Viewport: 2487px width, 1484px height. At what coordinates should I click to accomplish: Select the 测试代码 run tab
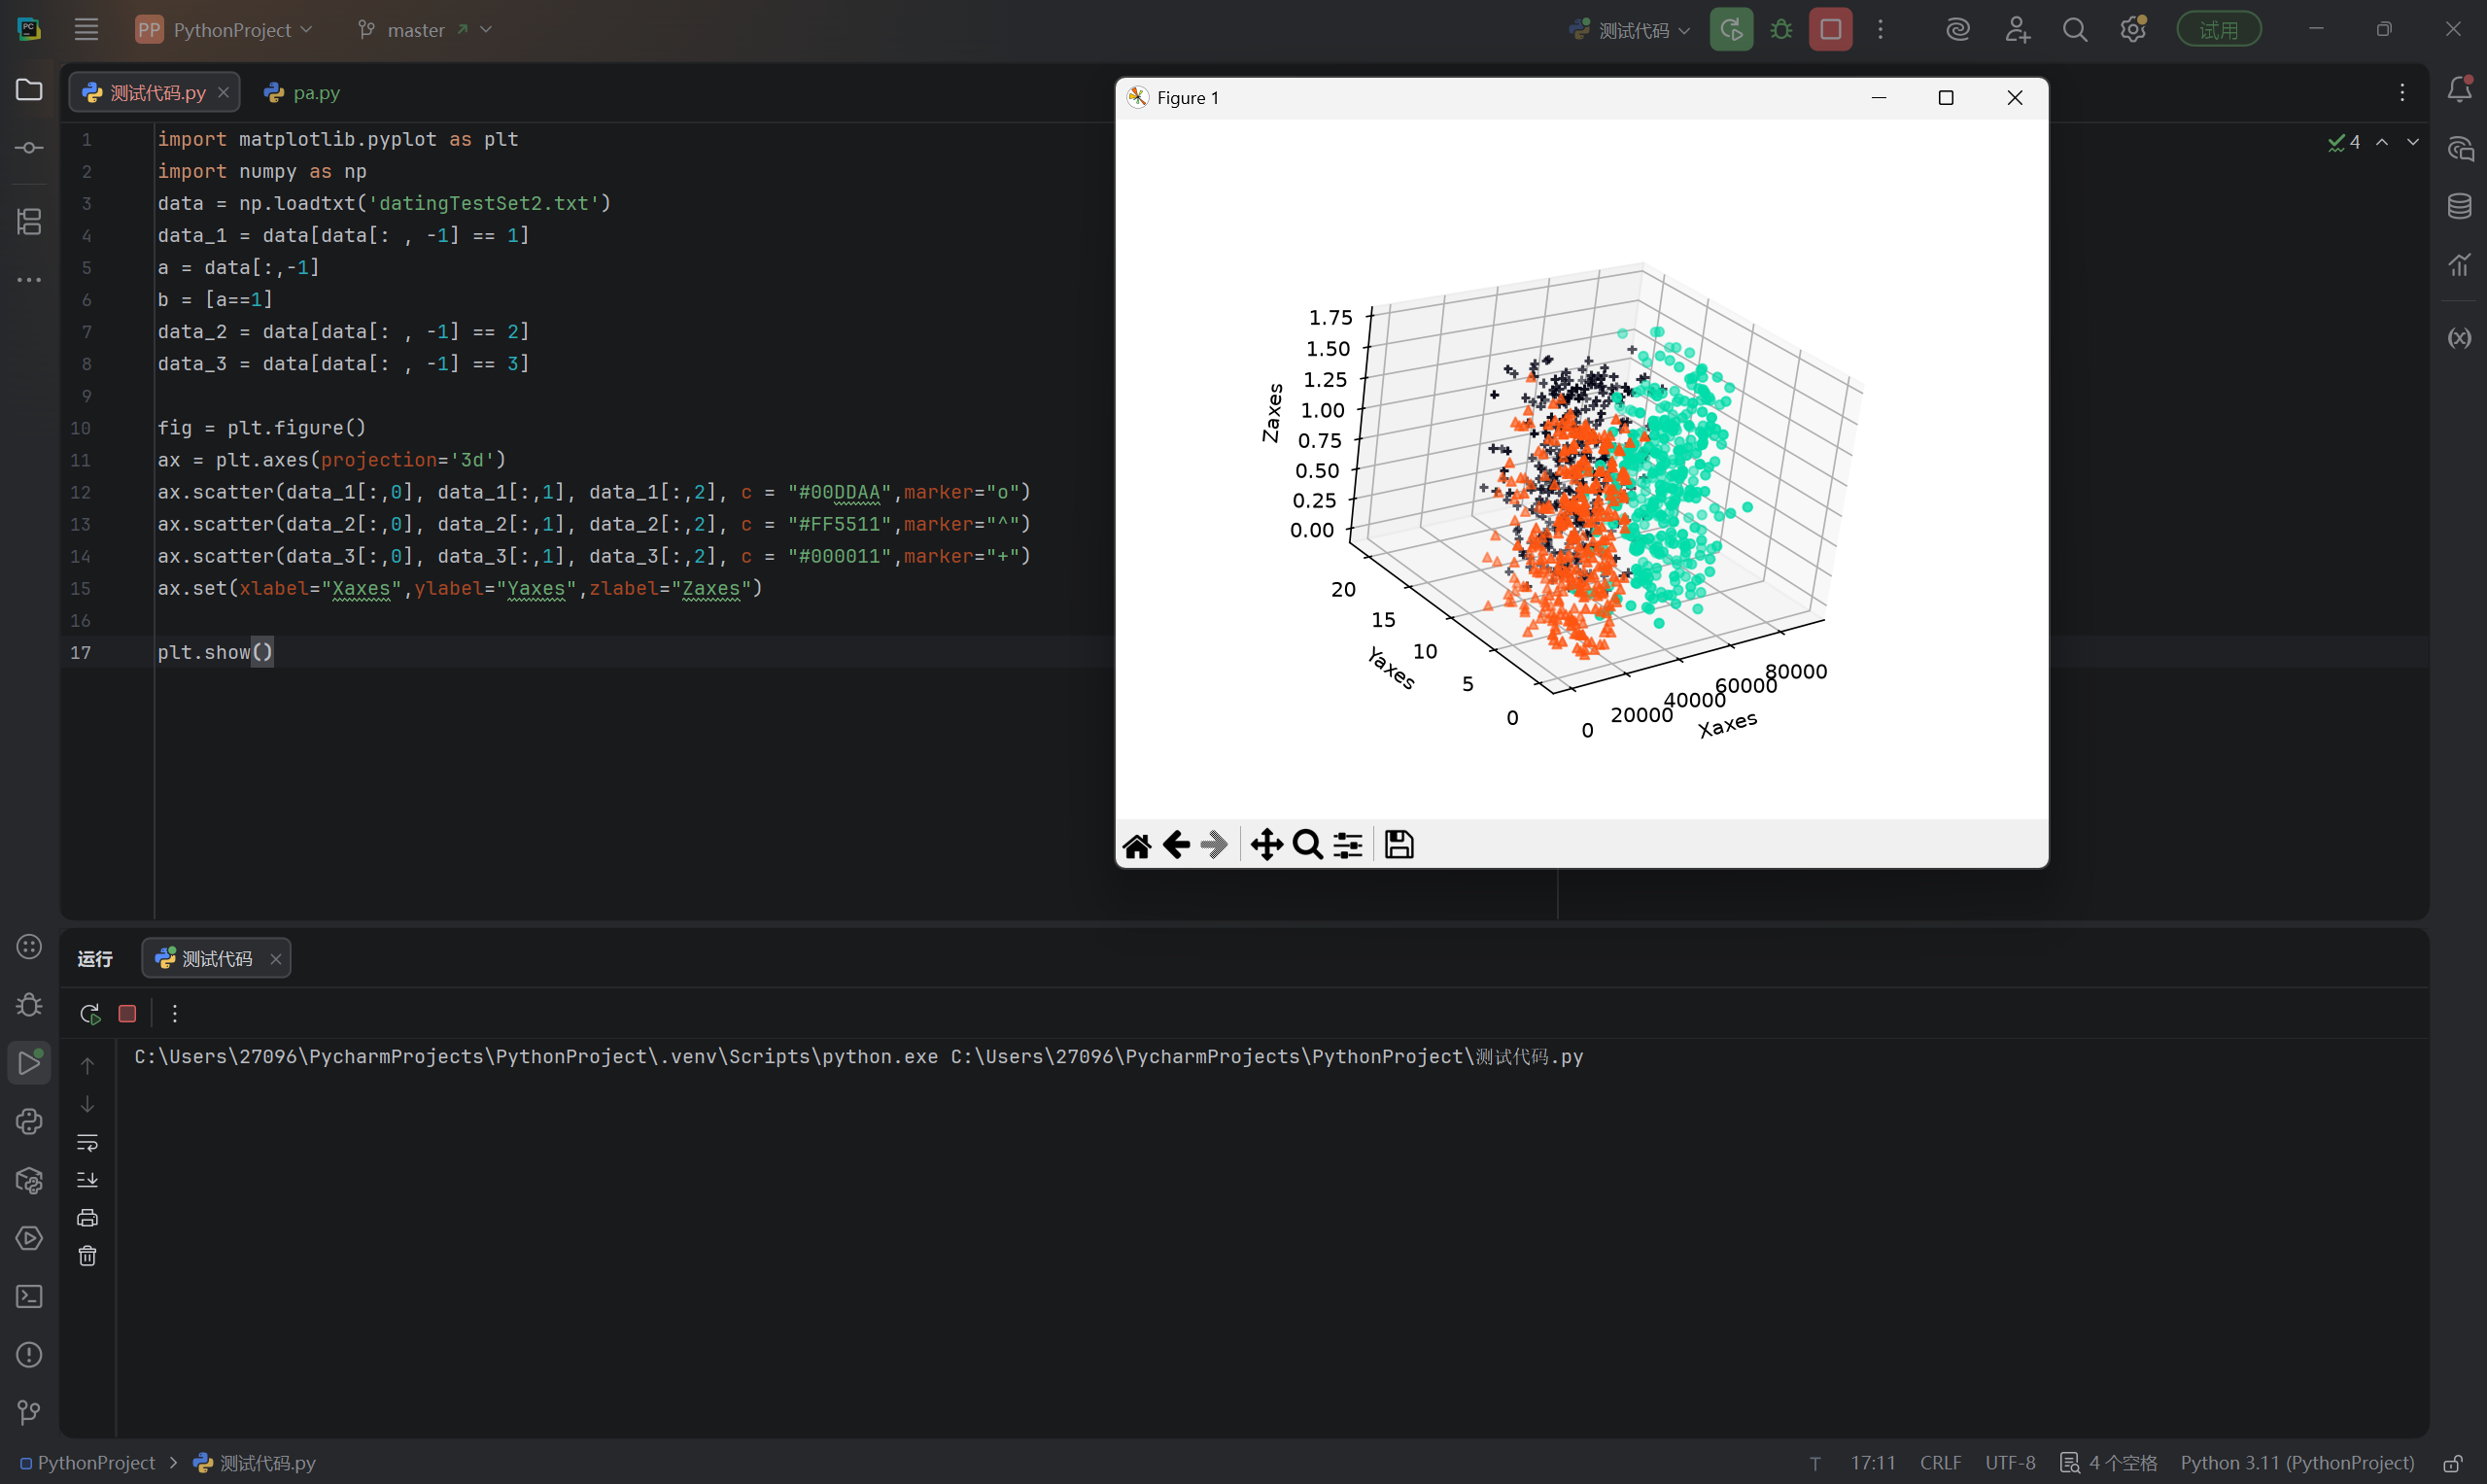[216, 958]
